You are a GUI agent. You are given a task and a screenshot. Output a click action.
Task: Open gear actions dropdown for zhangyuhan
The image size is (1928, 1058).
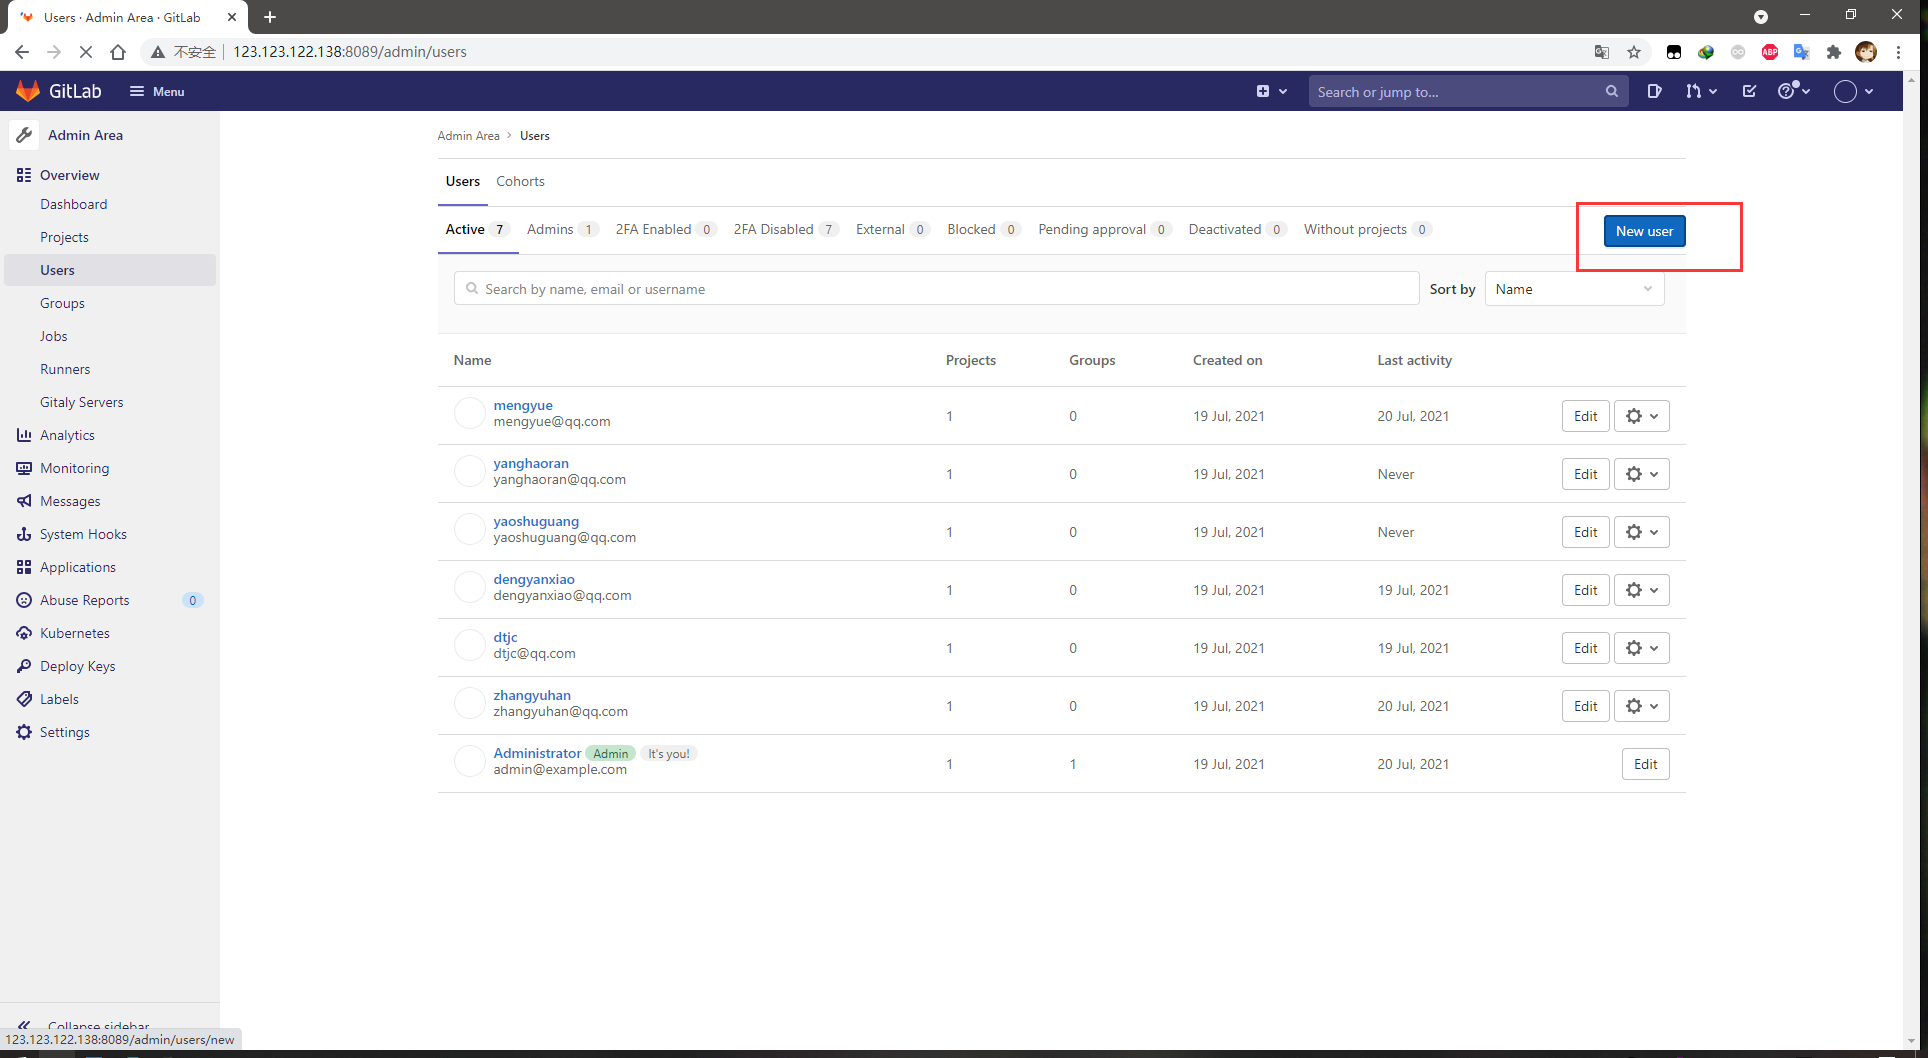click(x=1641, y=706)
